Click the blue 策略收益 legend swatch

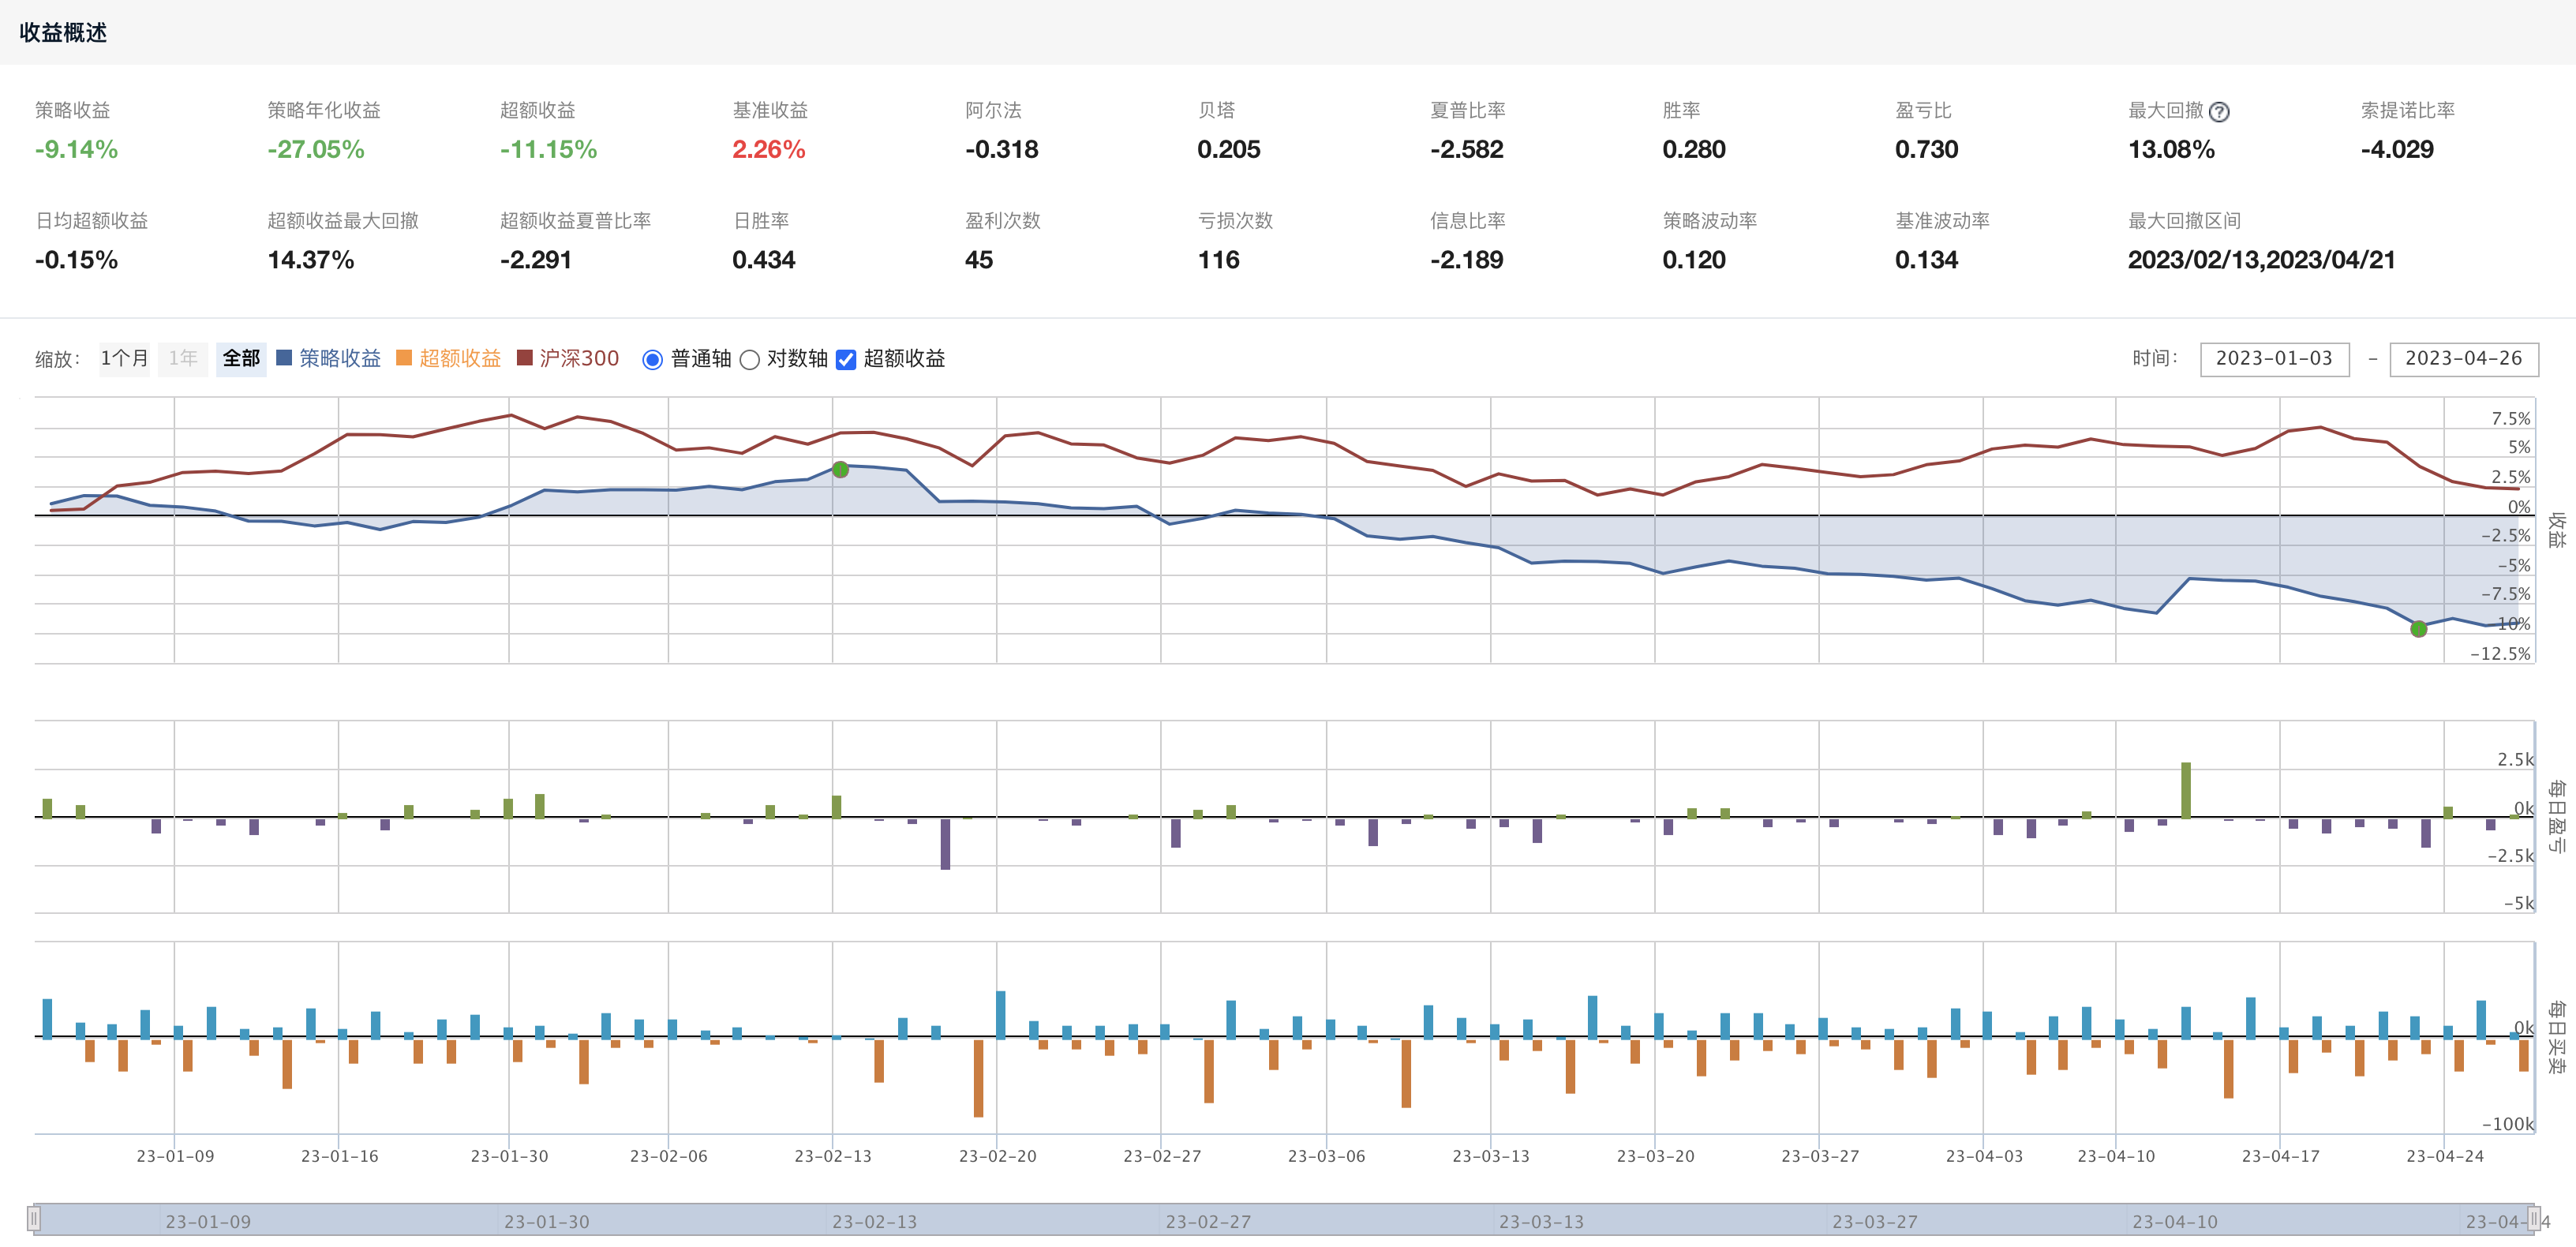tap(284, 358)
